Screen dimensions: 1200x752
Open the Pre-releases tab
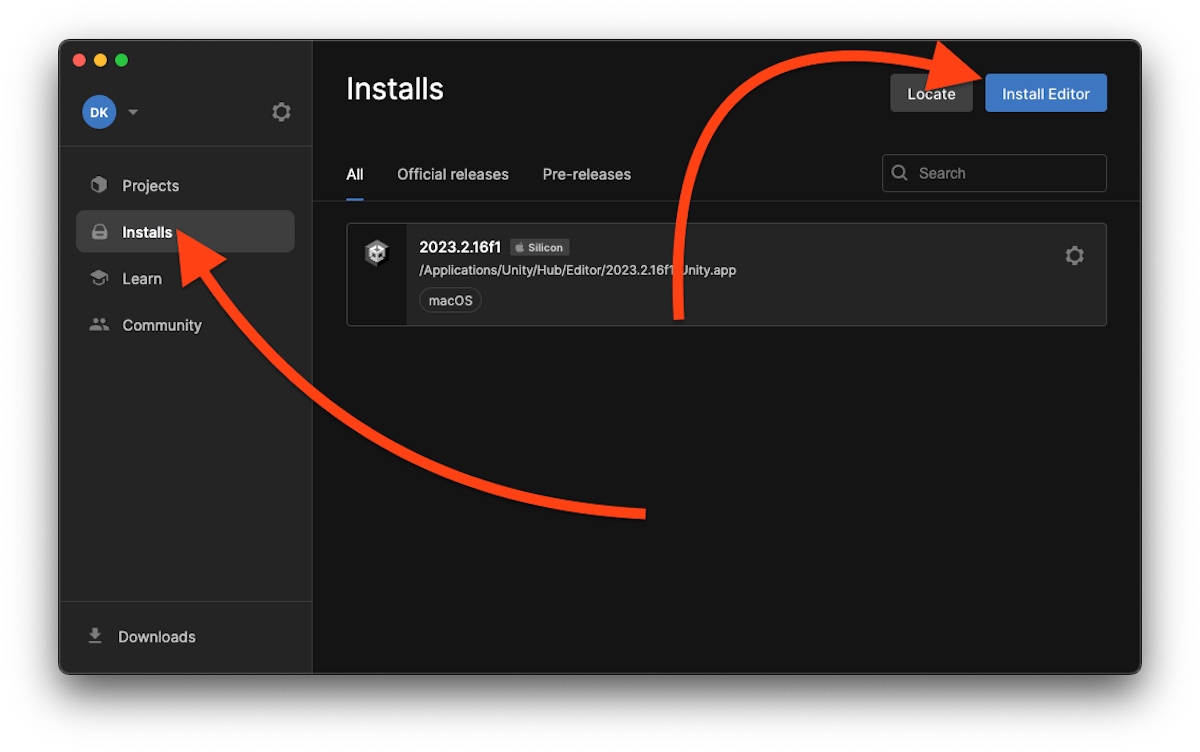pyautogui.click(x=586, y=174)
